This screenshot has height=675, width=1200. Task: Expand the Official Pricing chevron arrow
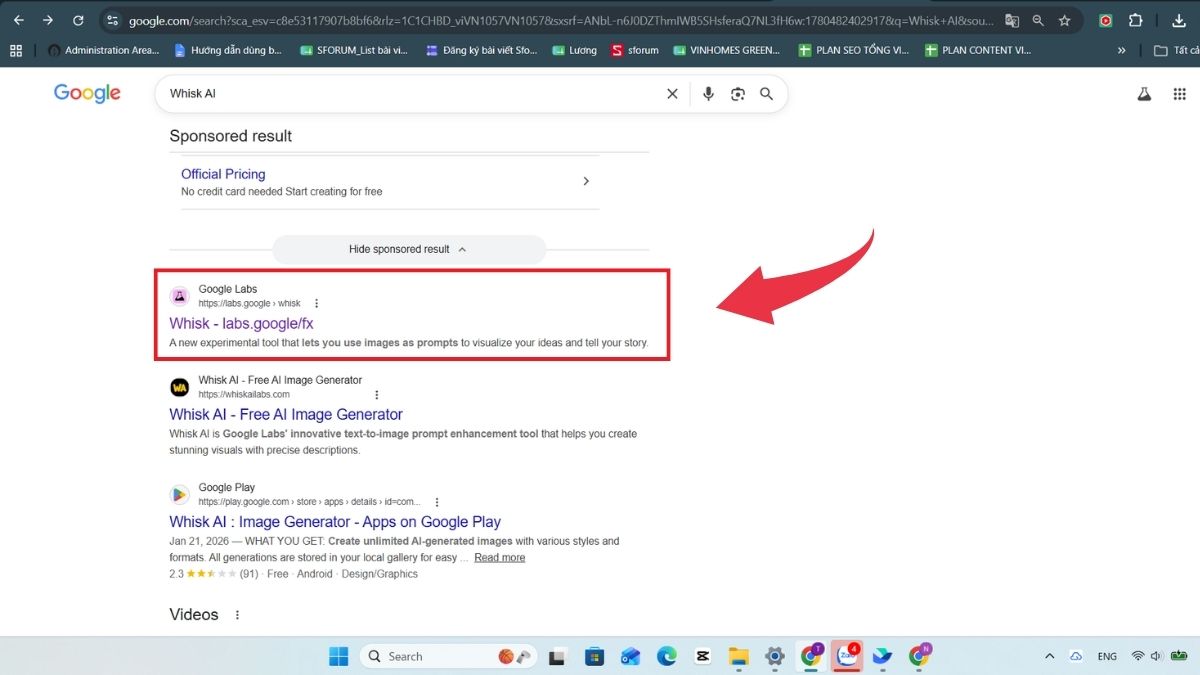tap(586, 181)
